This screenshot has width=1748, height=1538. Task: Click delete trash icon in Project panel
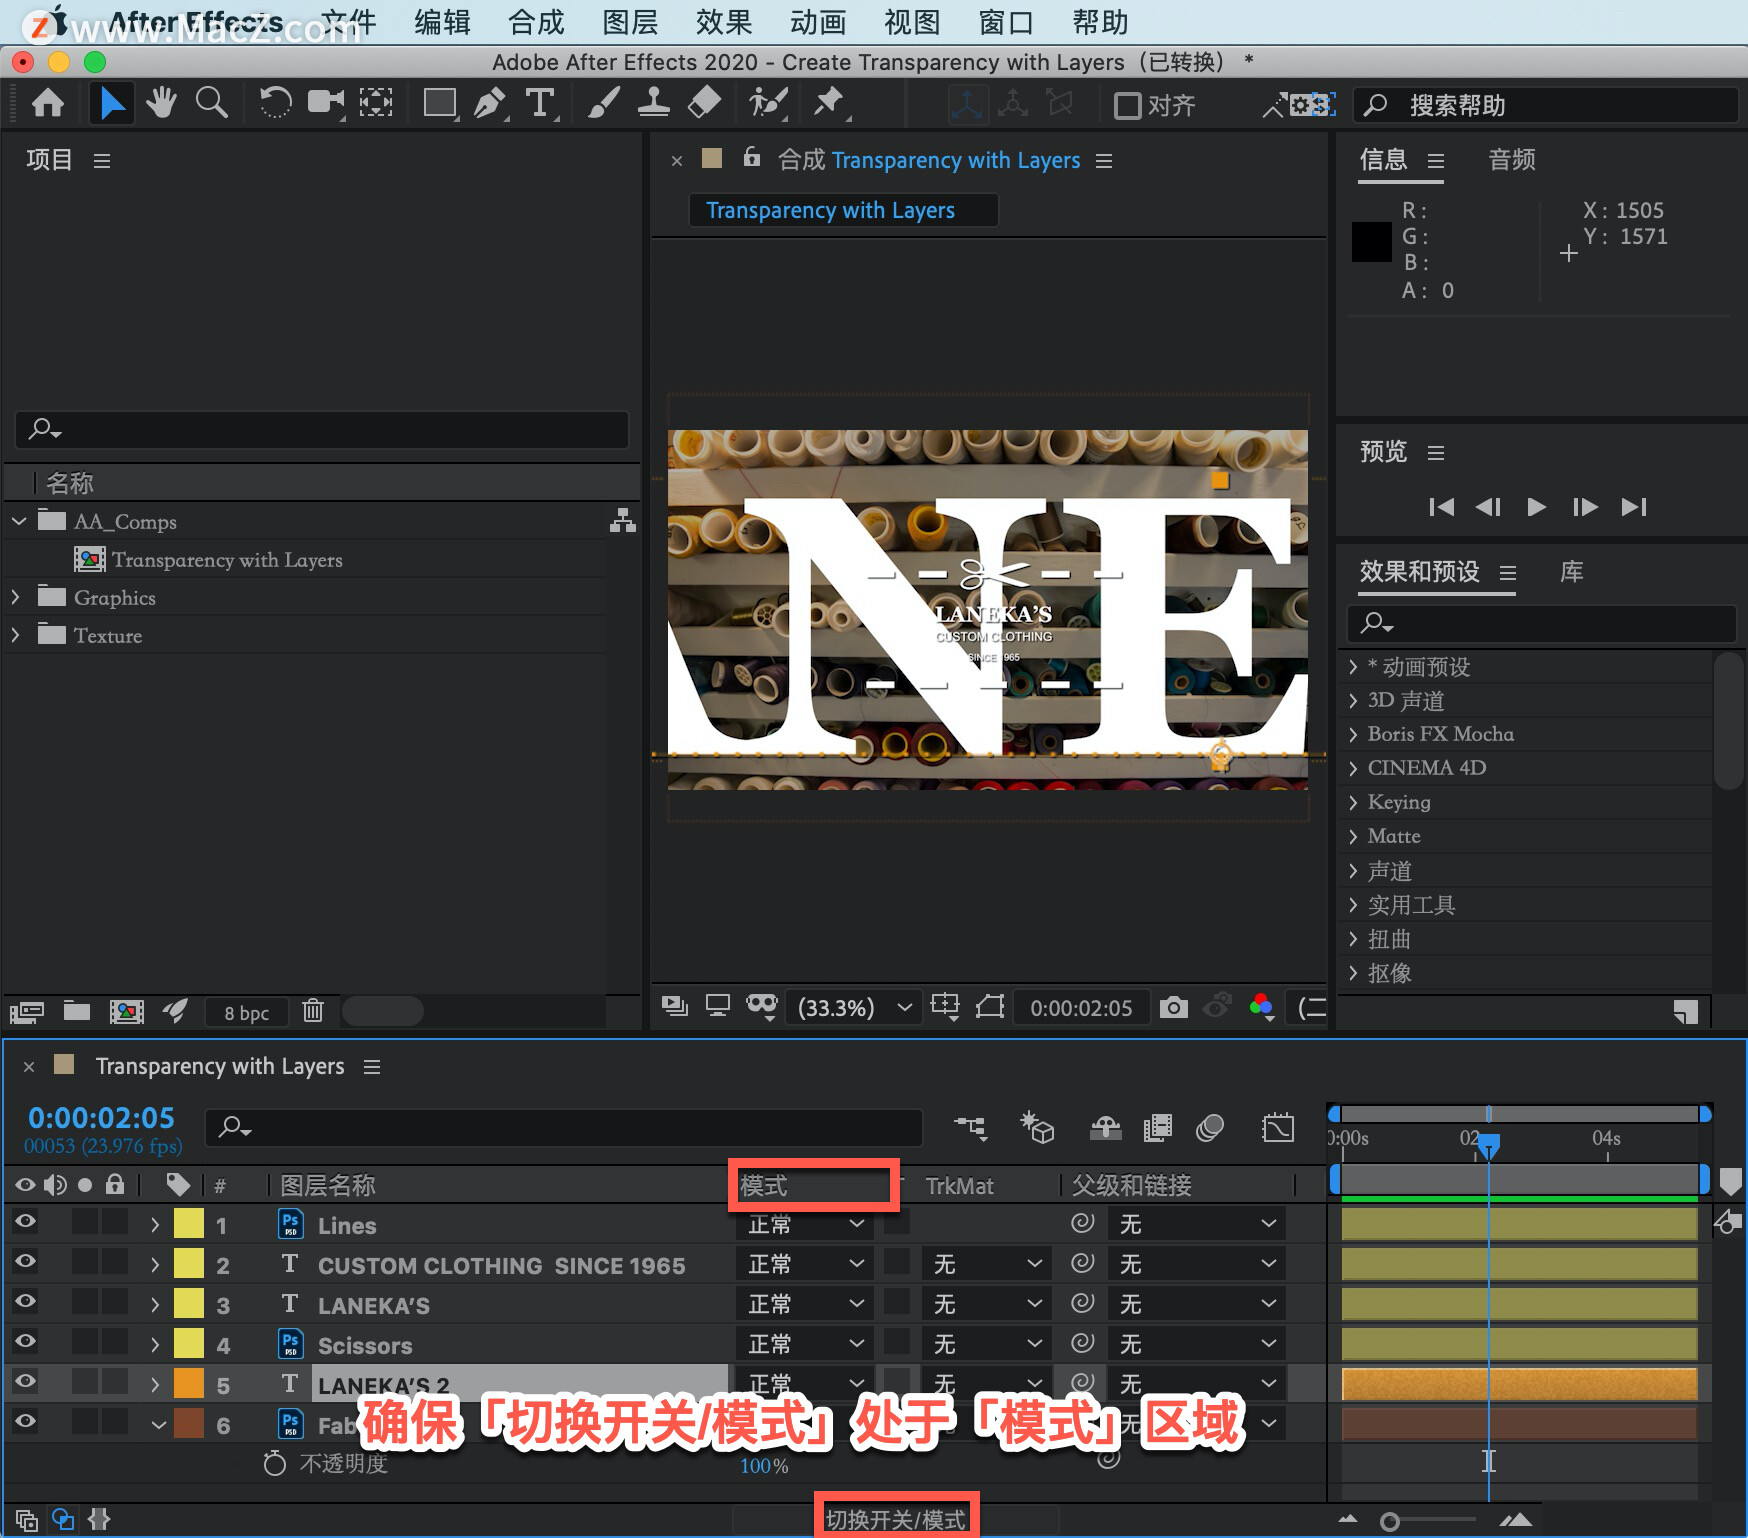pos(313,1011)
